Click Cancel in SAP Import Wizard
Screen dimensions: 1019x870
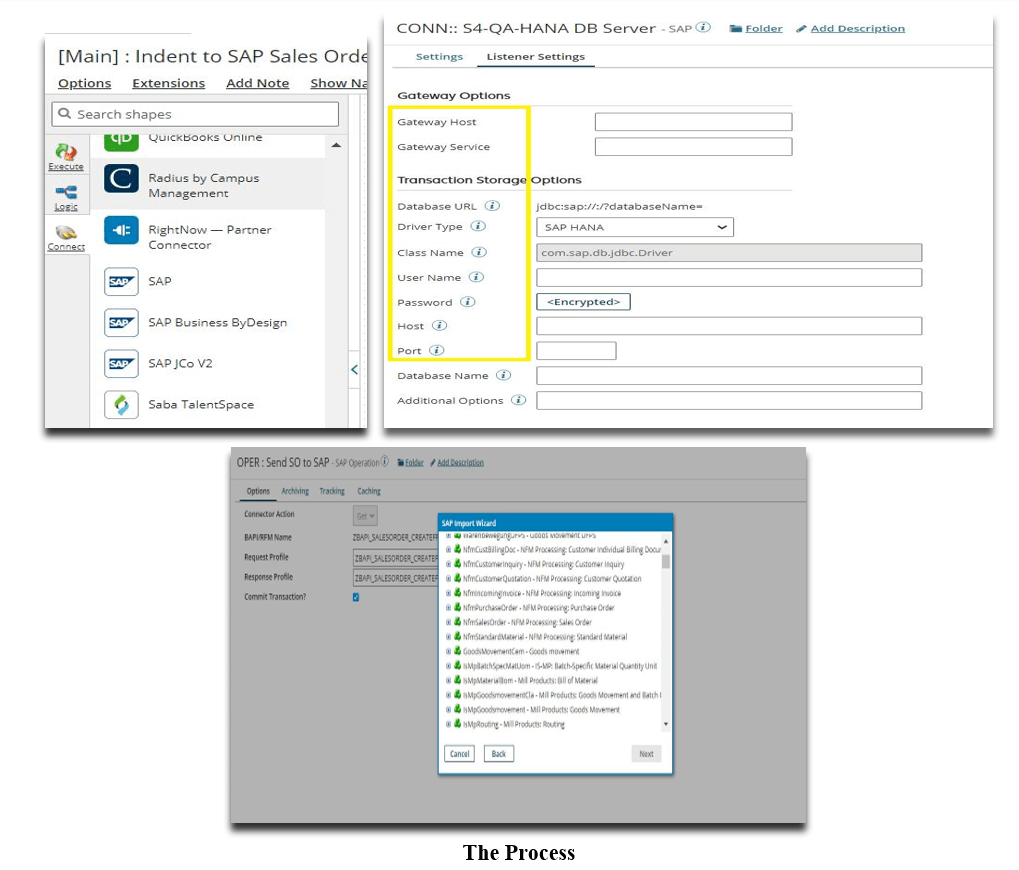click(x=460, y=754)
